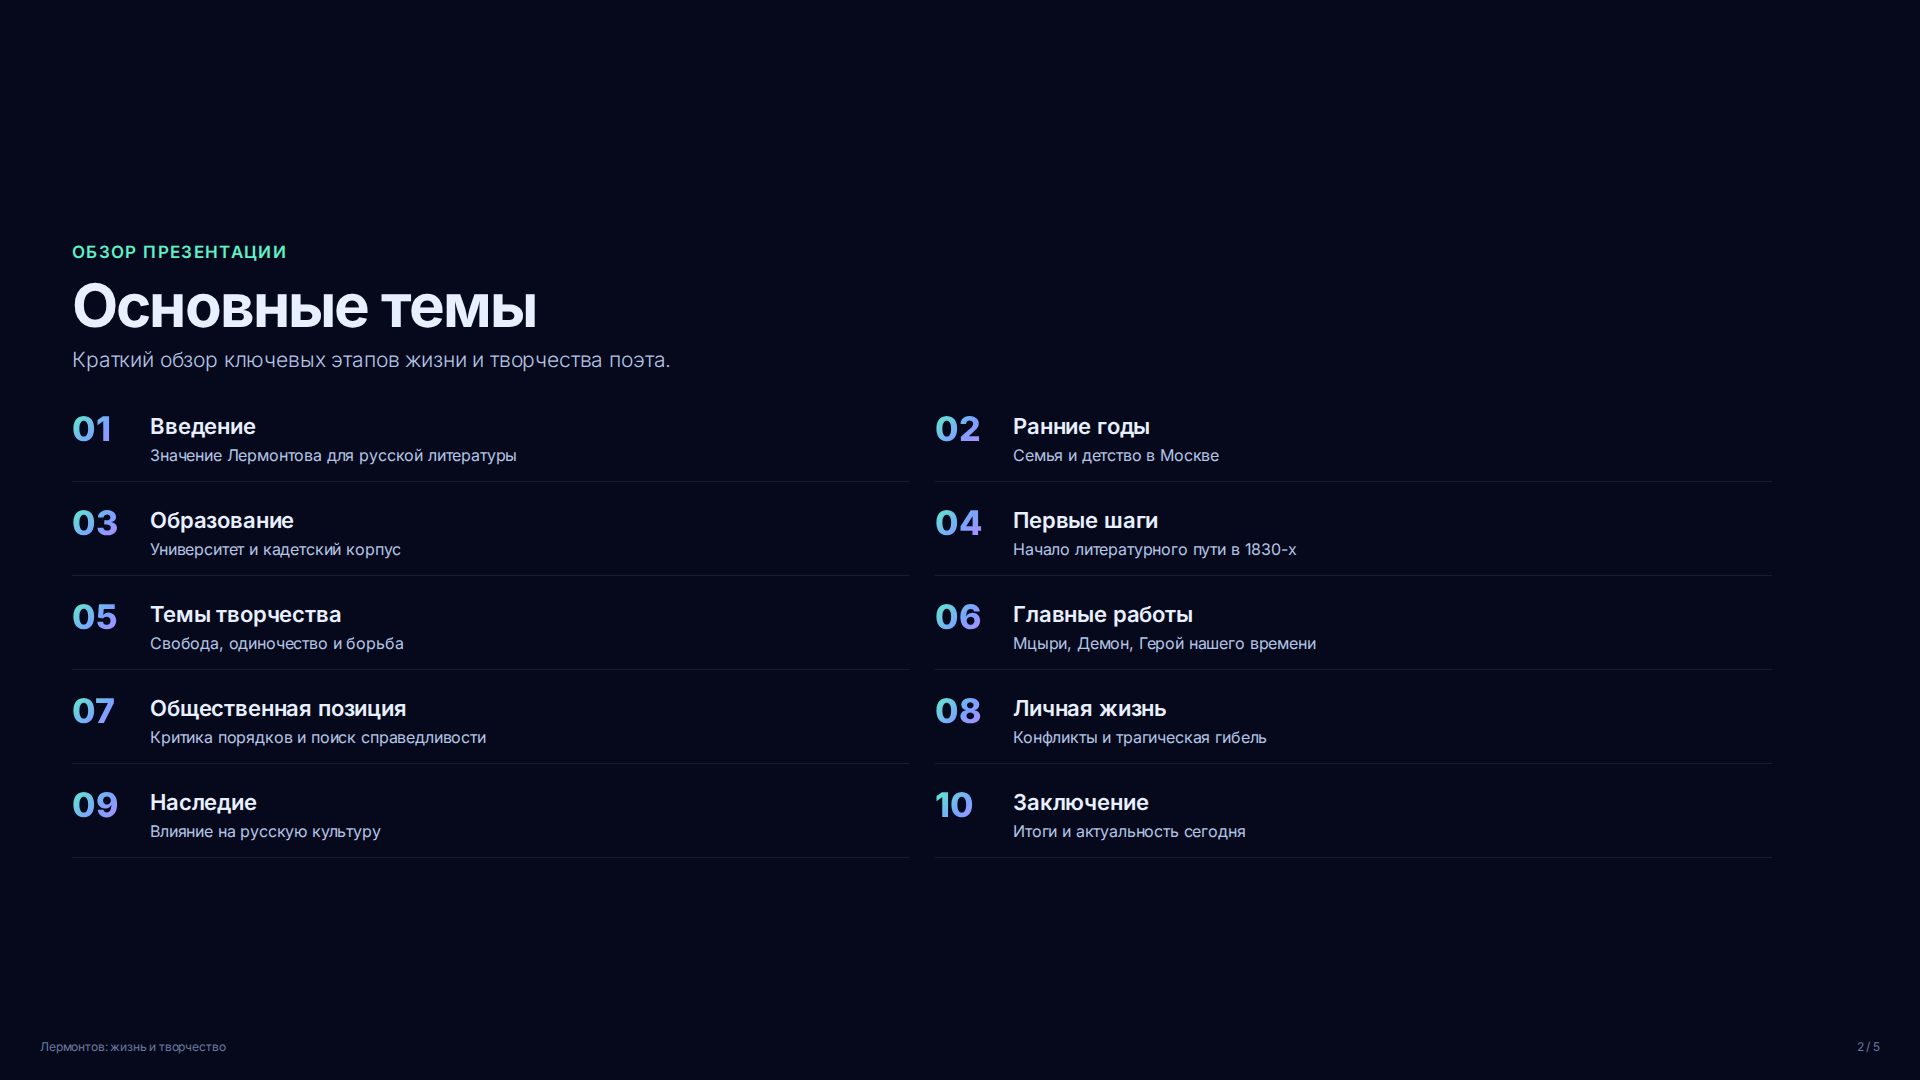Image resolution: width=1920 pixels, height=1080 pixels.
Task: Select the Образование topic title
Action: [x=222, y=521]
